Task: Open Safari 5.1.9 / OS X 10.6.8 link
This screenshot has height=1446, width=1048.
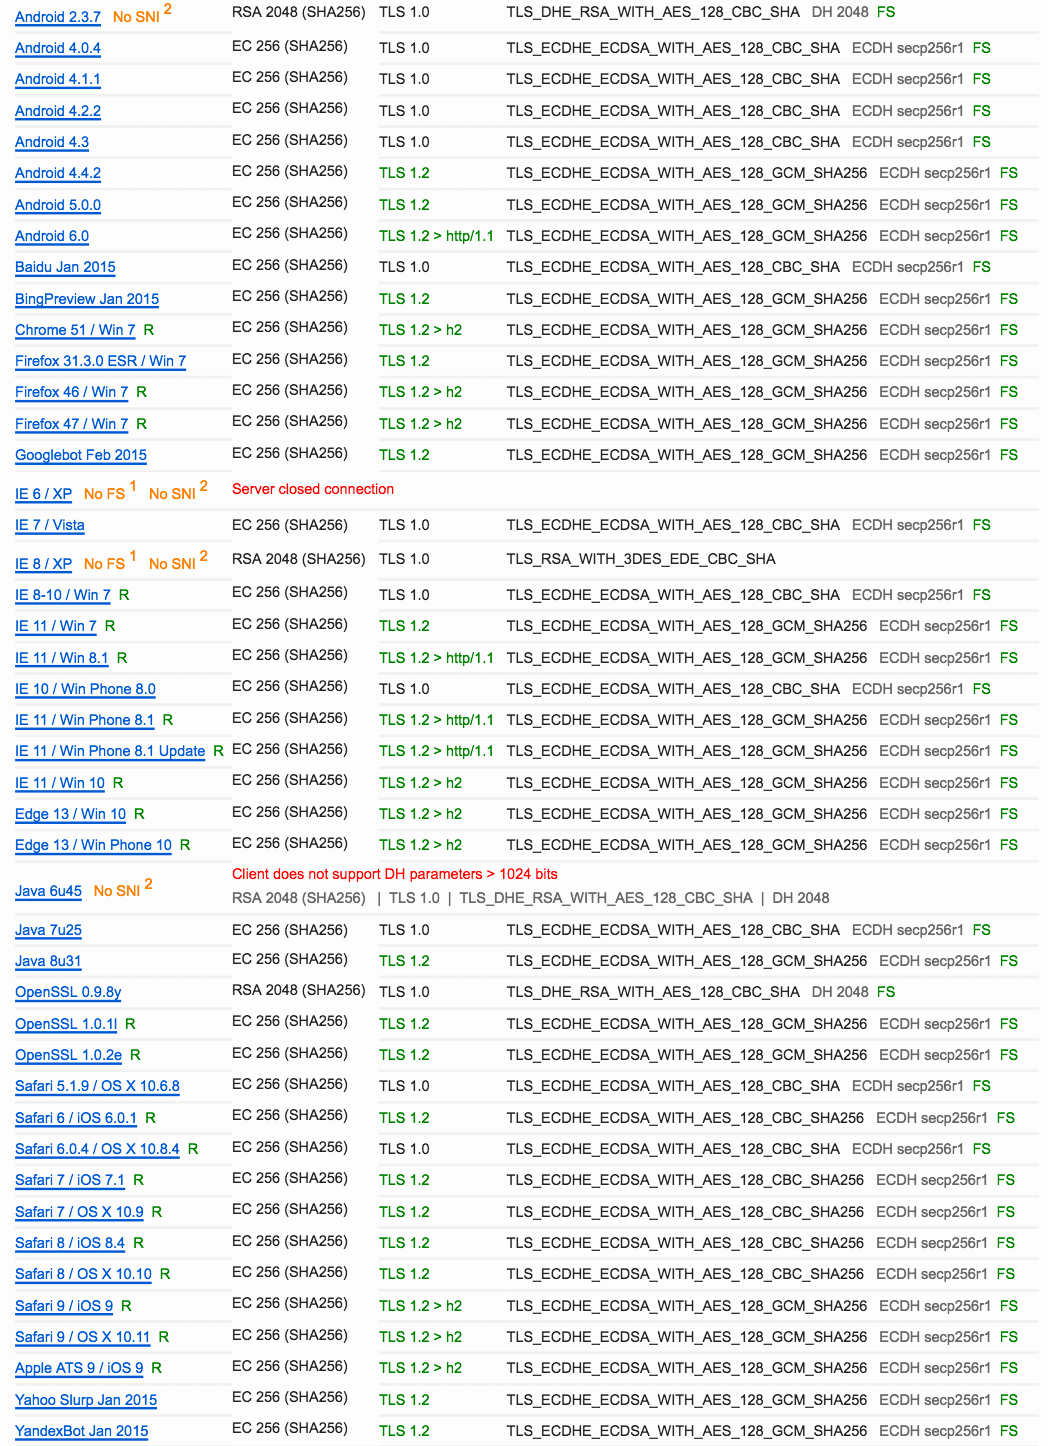Action: pyautogui.click(x=98, y=1086)
